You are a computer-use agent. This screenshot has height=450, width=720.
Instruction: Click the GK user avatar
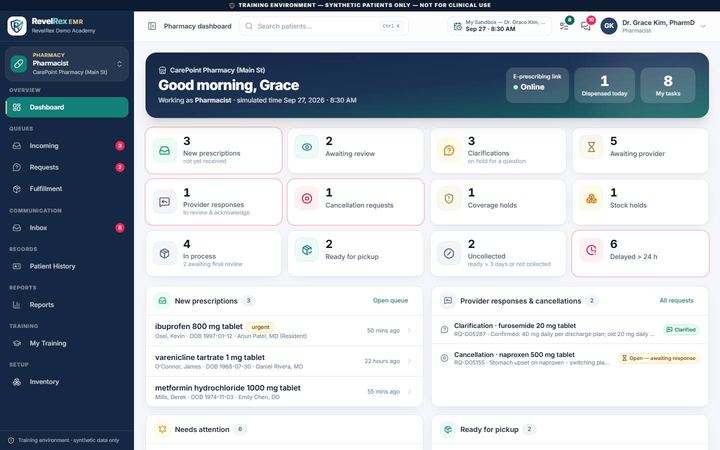(x=609, y=26)
